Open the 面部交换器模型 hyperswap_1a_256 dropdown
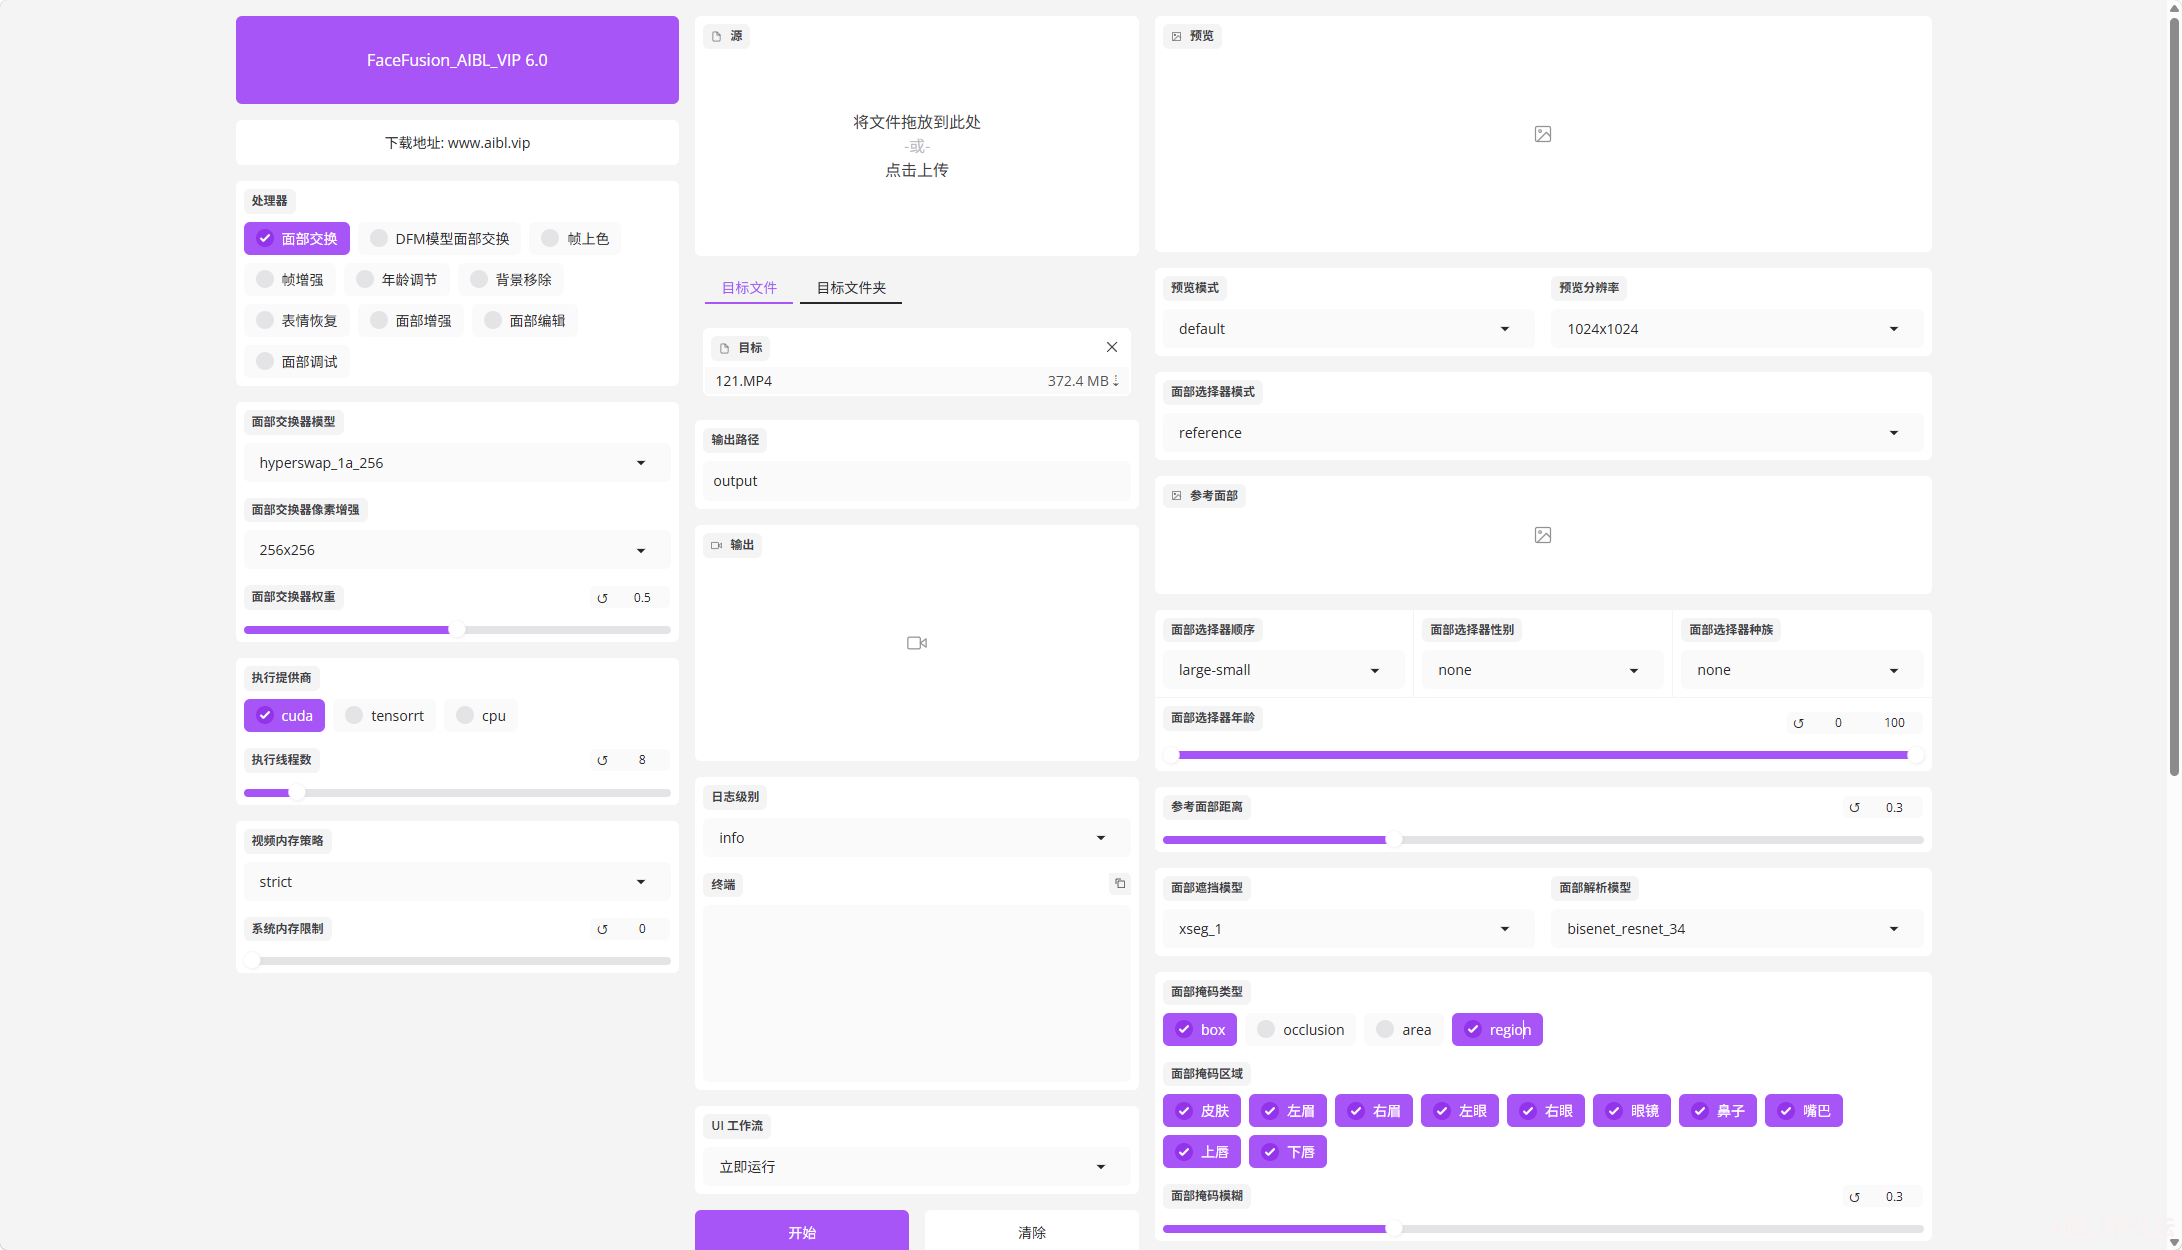 click(x=457, y=463)
